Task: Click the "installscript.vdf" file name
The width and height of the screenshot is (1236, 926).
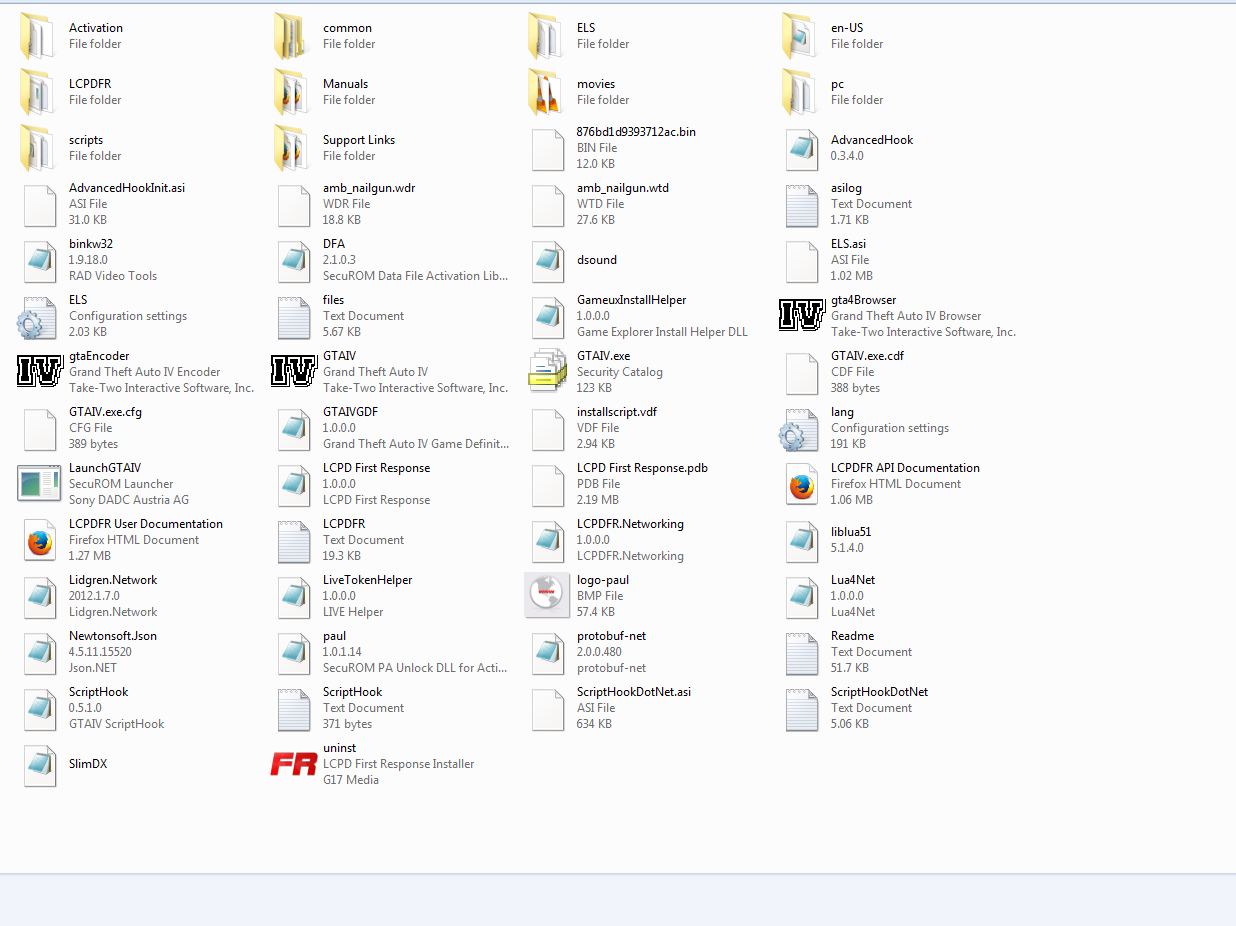Action: pyautogui.click(x=617, y=412)
